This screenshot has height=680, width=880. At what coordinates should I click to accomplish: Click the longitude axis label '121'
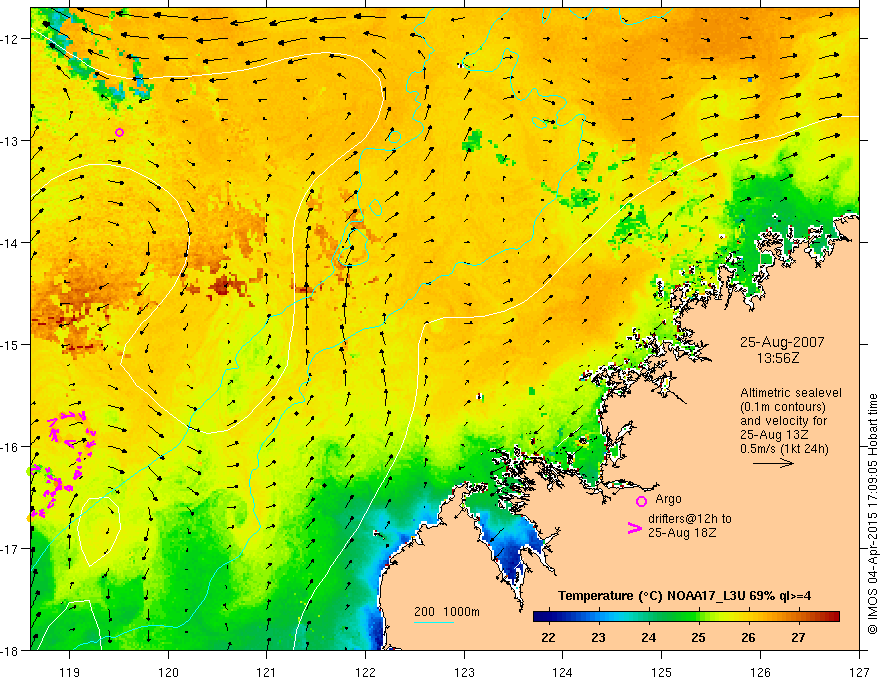click(267, 672)
